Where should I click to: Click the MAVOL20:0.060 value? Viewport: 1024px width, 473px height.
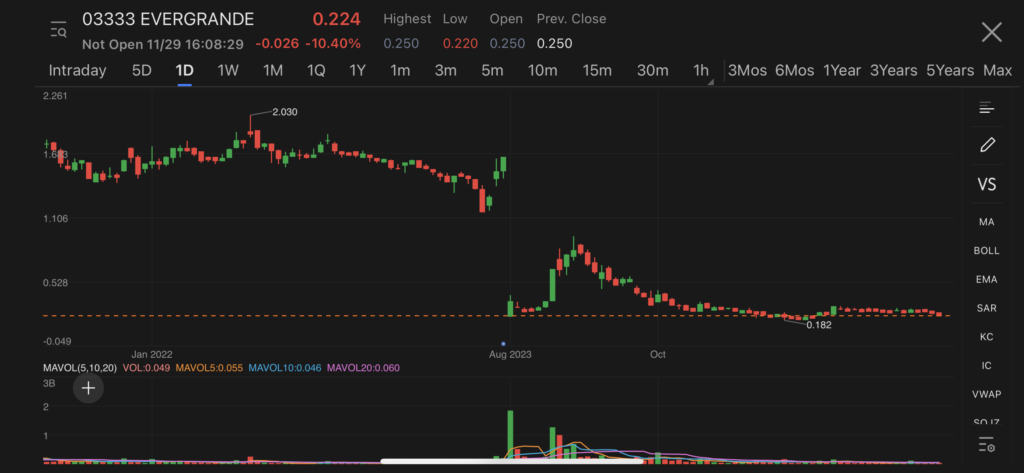[x=363, y=368]
